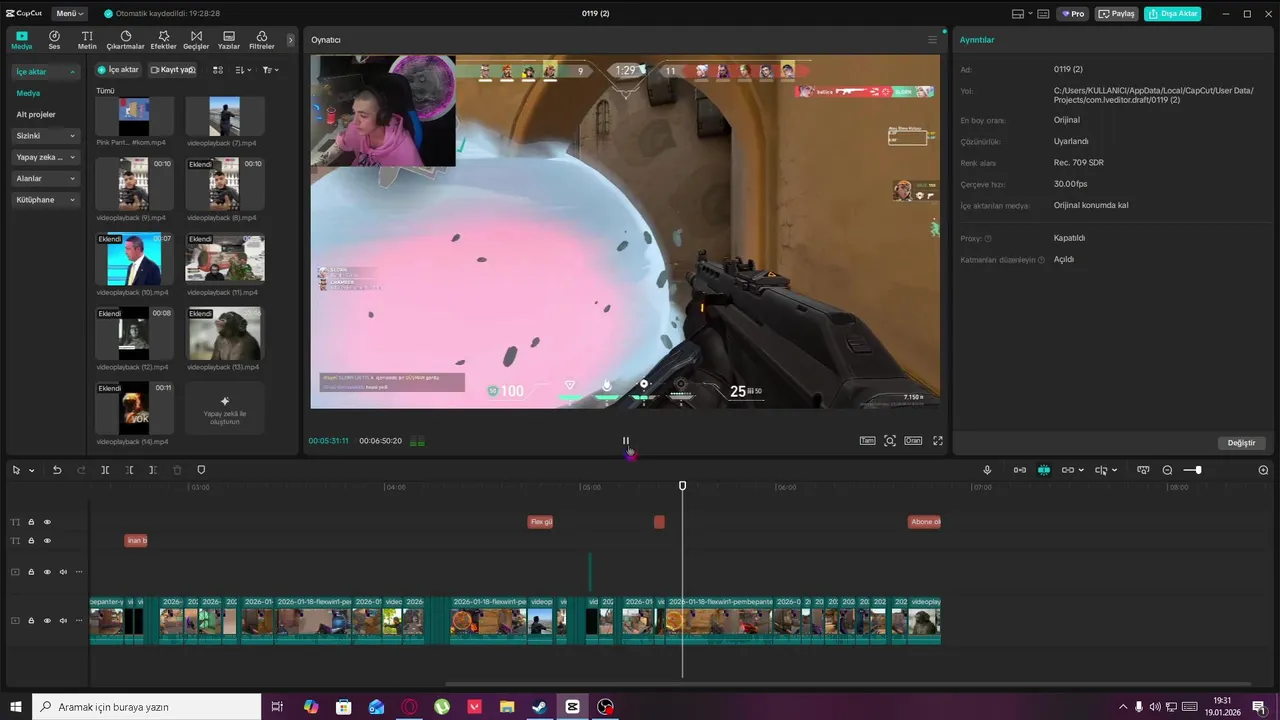Toggle the preview axis icon

coord(1101,470)
